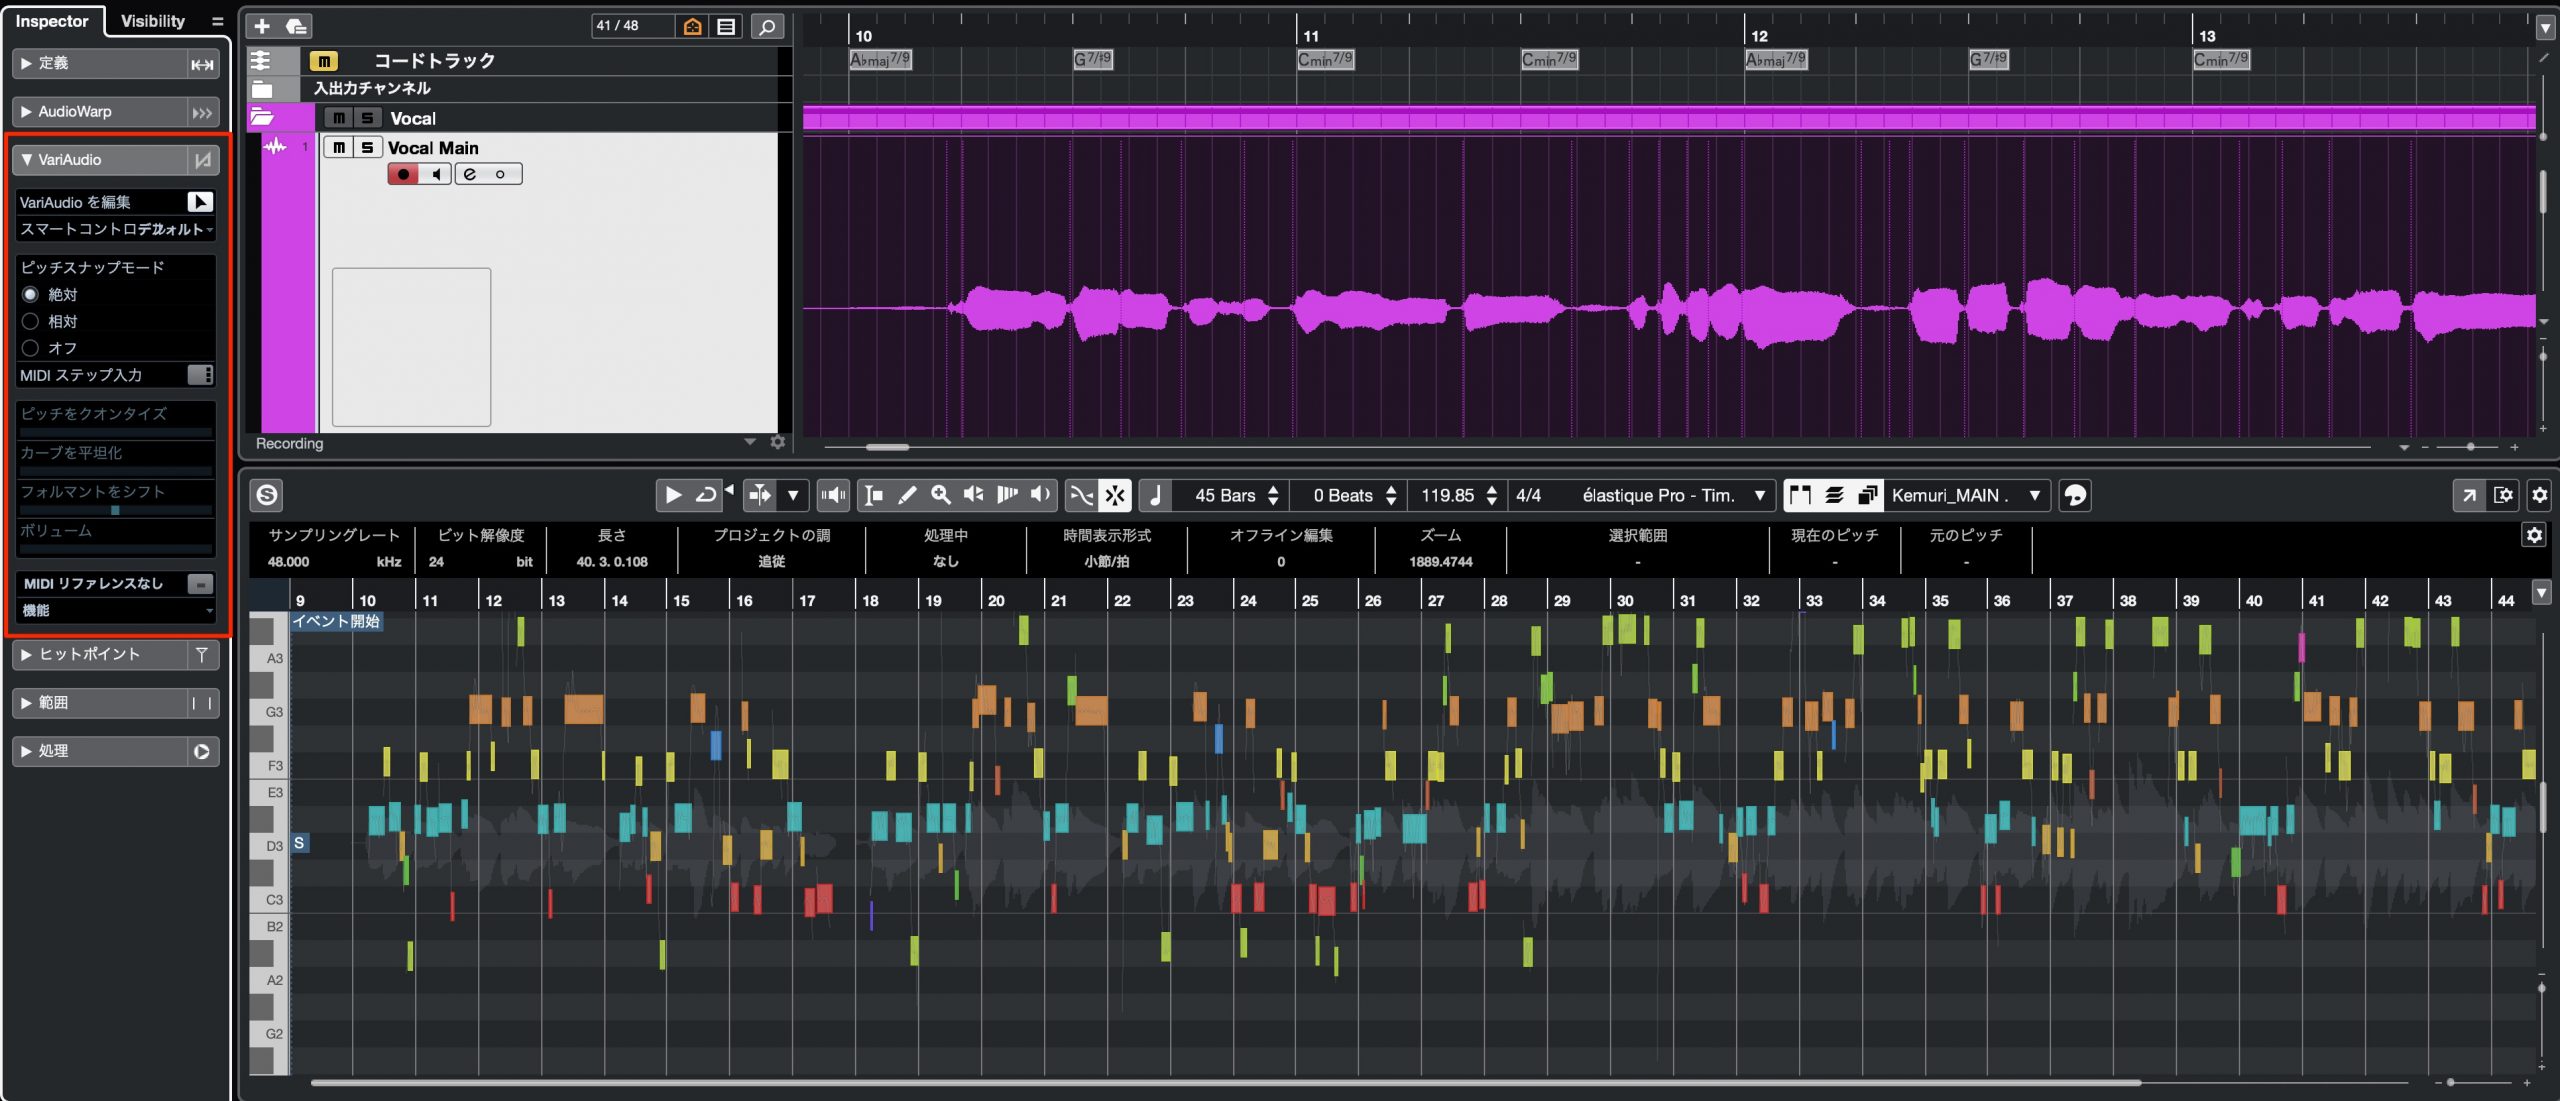Mute the chord track
Screen dimensions: 2560x1101
point(323,61)
